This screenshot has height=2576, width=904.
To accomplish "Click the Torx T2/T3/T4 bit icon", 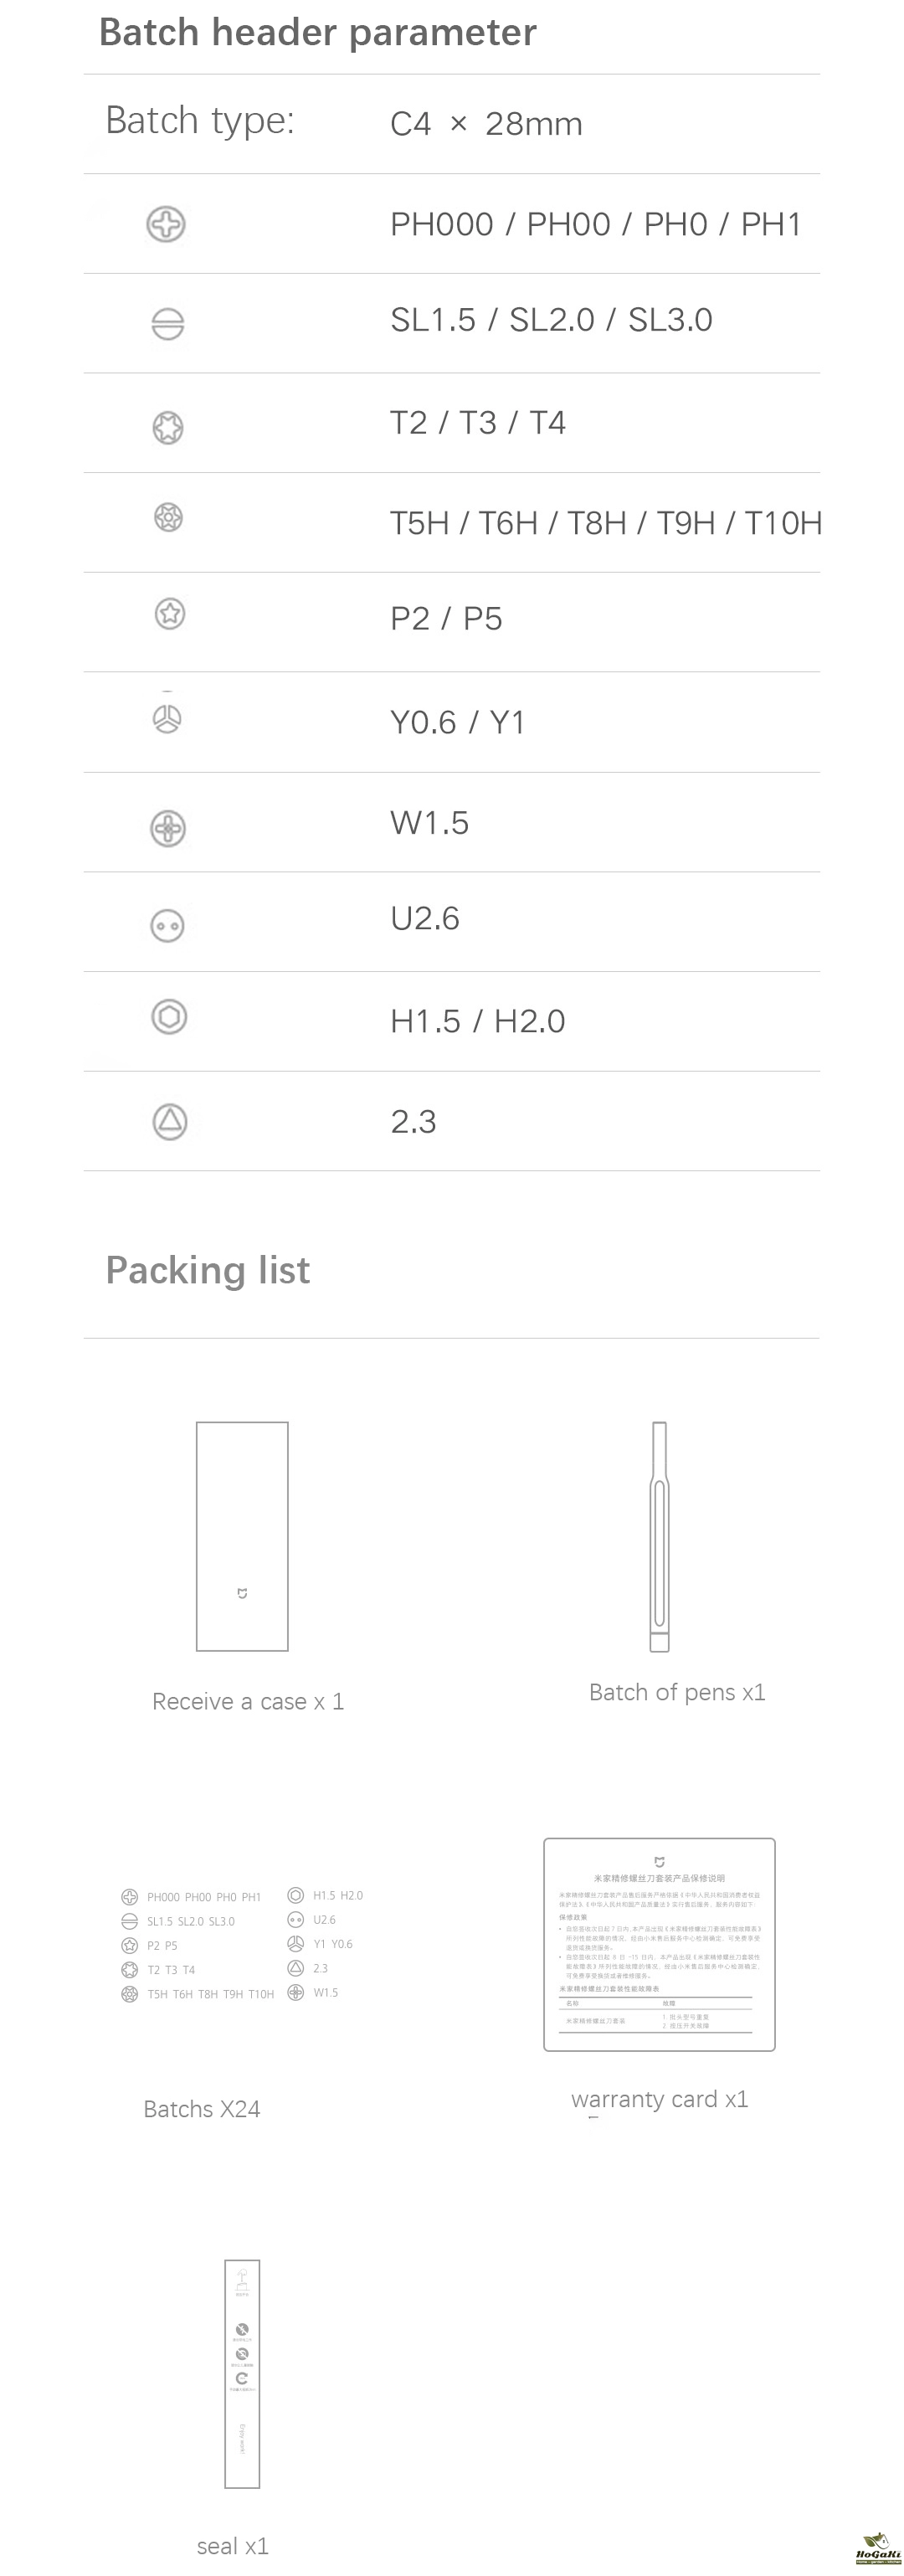I will click(168, 428).
